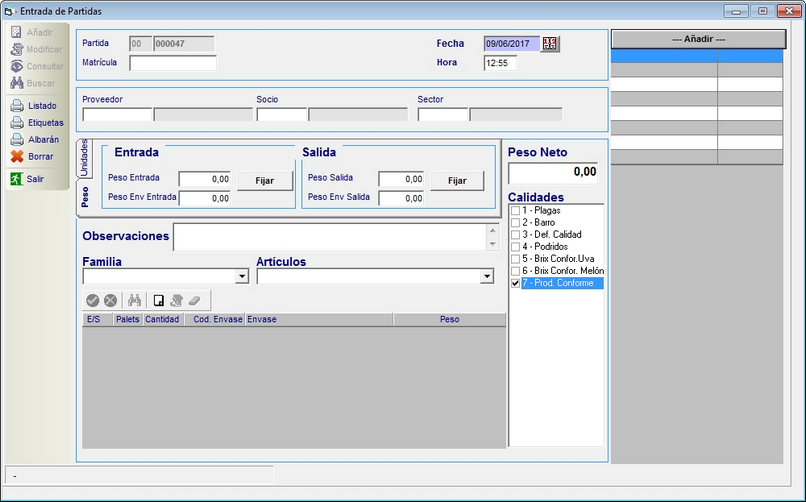The height and width of the screenshot is (502, 806).
Task: Click the Matrícula input field
Action: (173, 63)
